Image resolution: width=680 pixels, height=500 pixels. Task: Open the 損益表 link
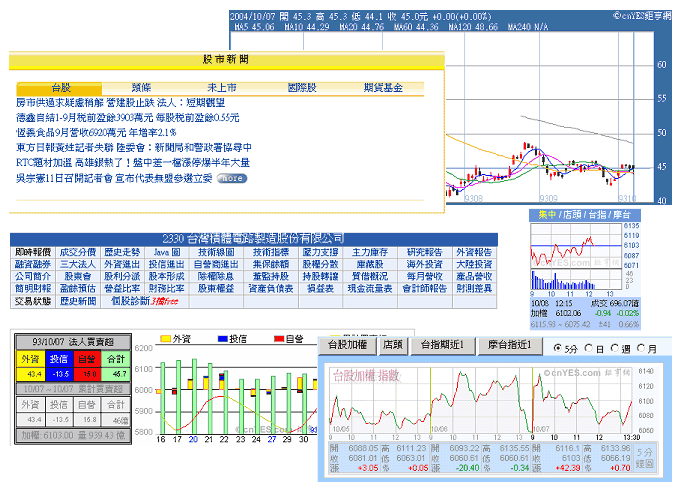[x=320, y=289]
